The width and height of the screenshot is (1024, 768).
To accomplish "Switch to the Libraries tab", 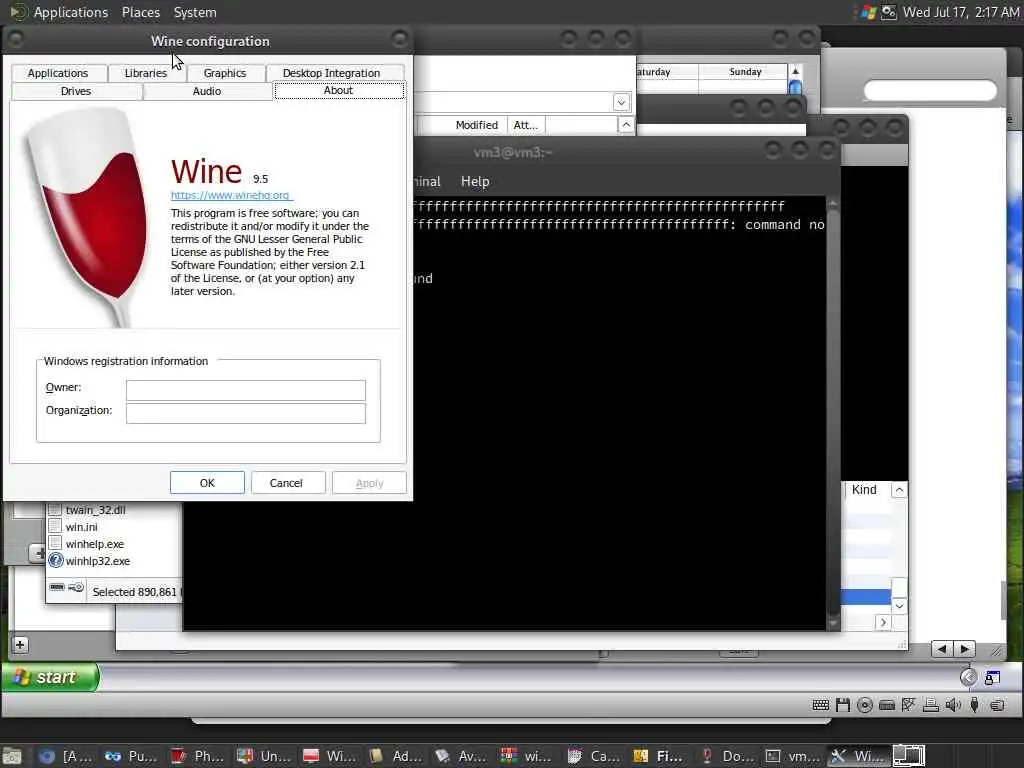I will pos(146,73).
